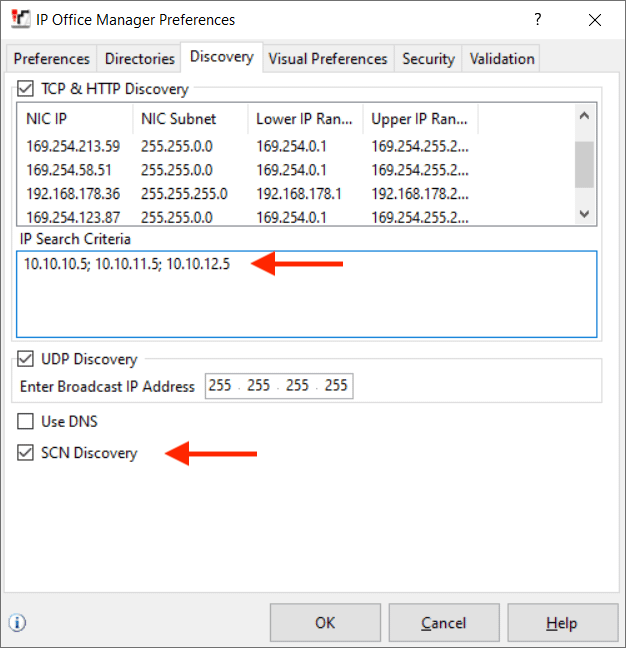The width and height of the screenshot is (626, 648).
Task: Uncheck the SCN Discovery option
Action: pos(26,453)
